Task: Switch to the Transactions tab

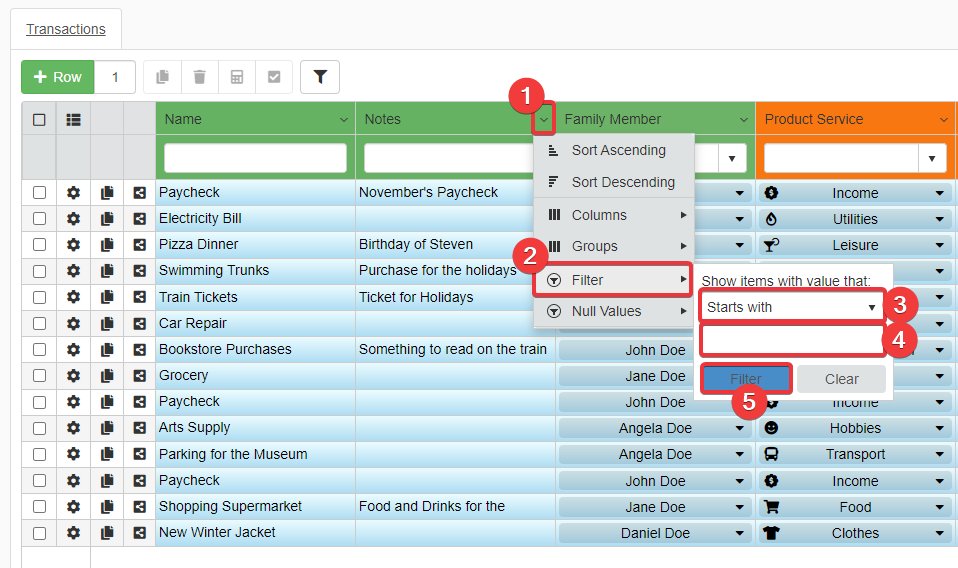Action: [x=66, y=29]
